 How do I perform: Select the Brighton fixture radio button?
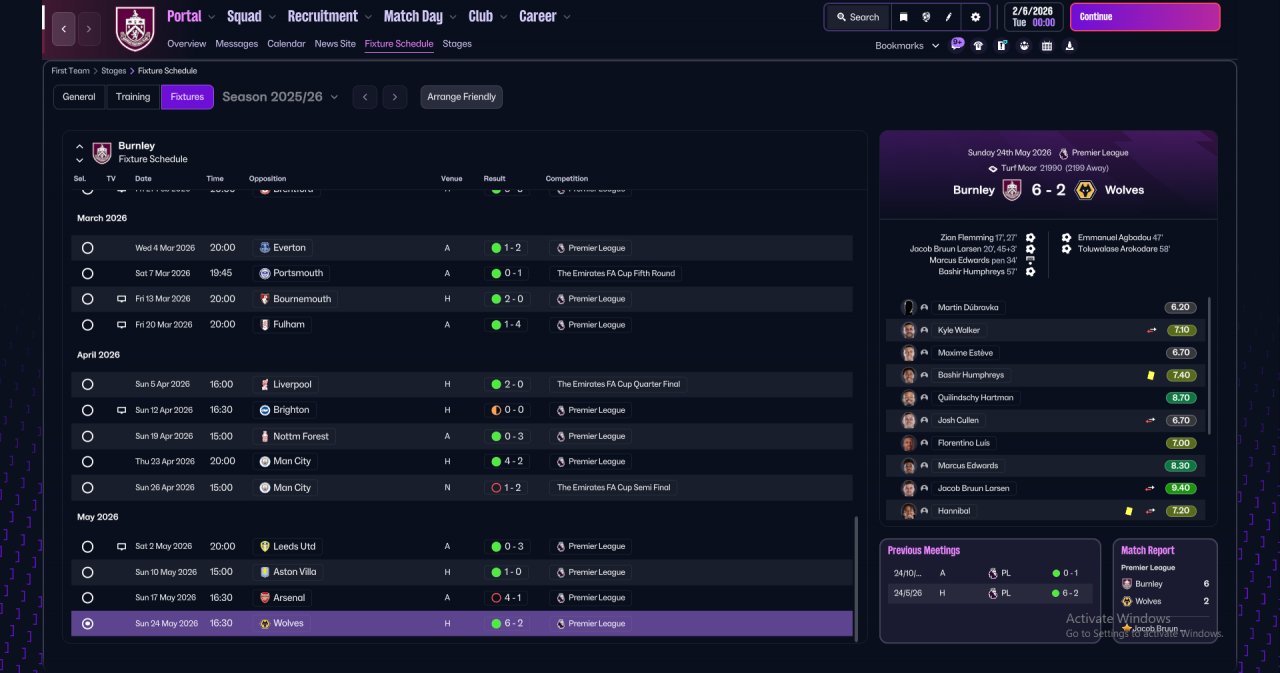(88, 410)
